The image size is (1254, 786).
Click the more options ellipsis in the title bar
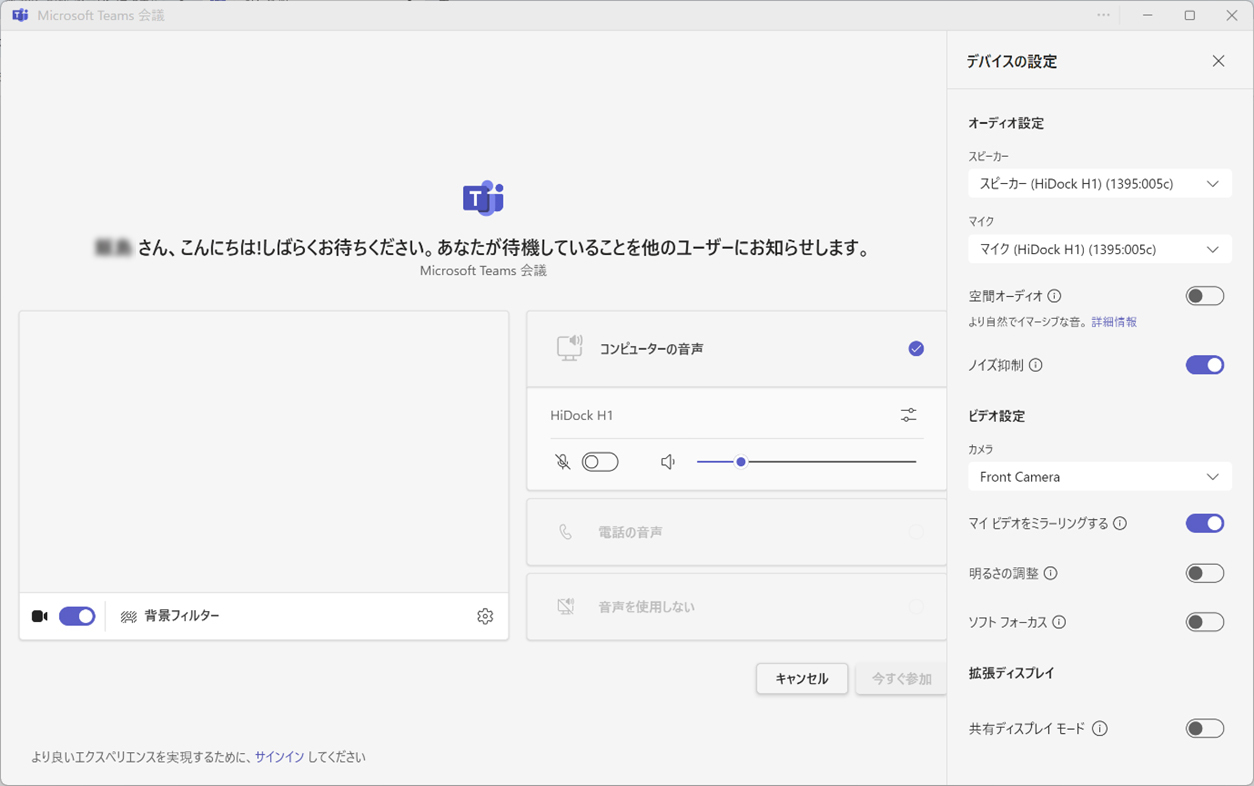pos(1103,15)
